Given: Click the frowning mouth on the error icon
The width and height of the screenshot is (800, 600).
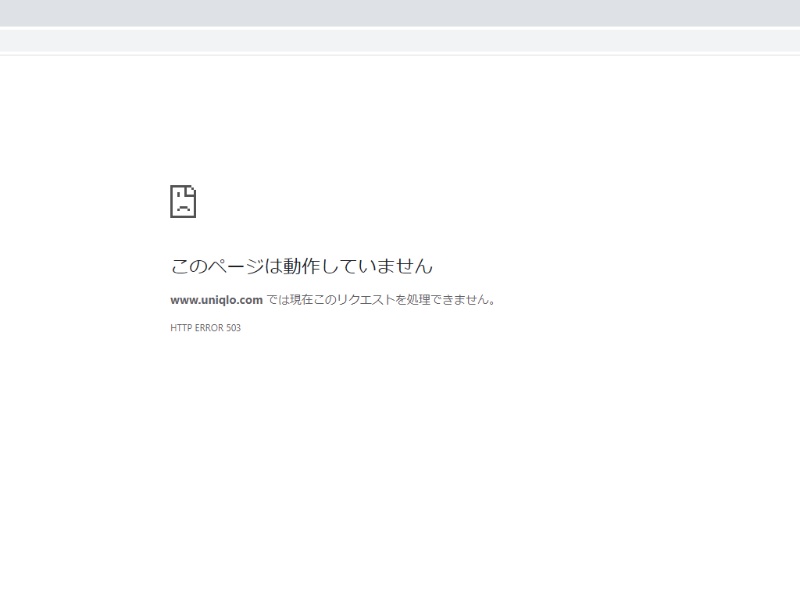Looking at the screenshot, I should pos(183,208).
